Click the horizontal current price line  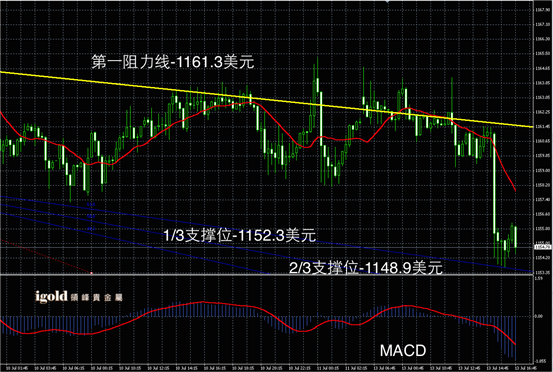(267, 247)
